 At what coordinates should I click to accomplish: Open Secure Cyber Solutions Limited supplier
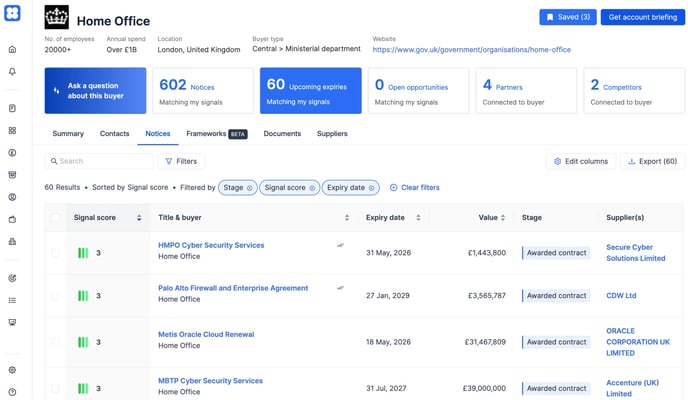point(636,253)
